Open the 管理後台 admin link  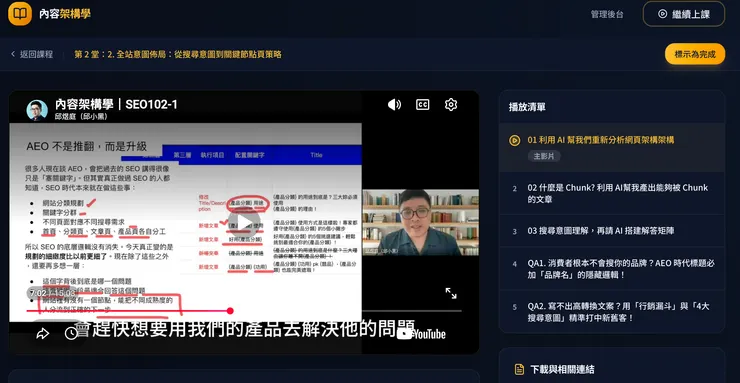coord(607,15)
